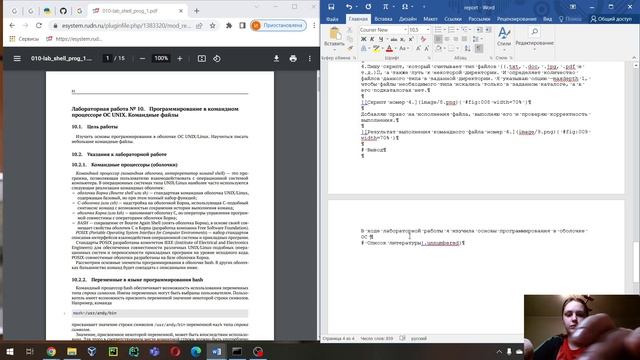Zoom in the PDF with plus button
This screenshot has width=640, height=360.
(180, 58)
